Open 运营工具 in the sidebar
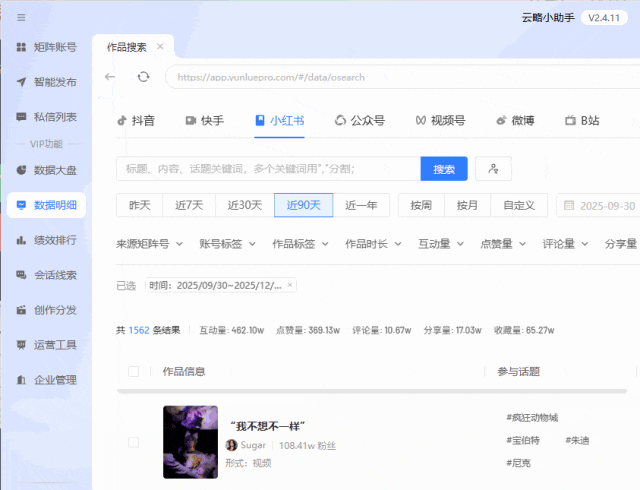Screen dimensions: 640x490 (46, 345)
